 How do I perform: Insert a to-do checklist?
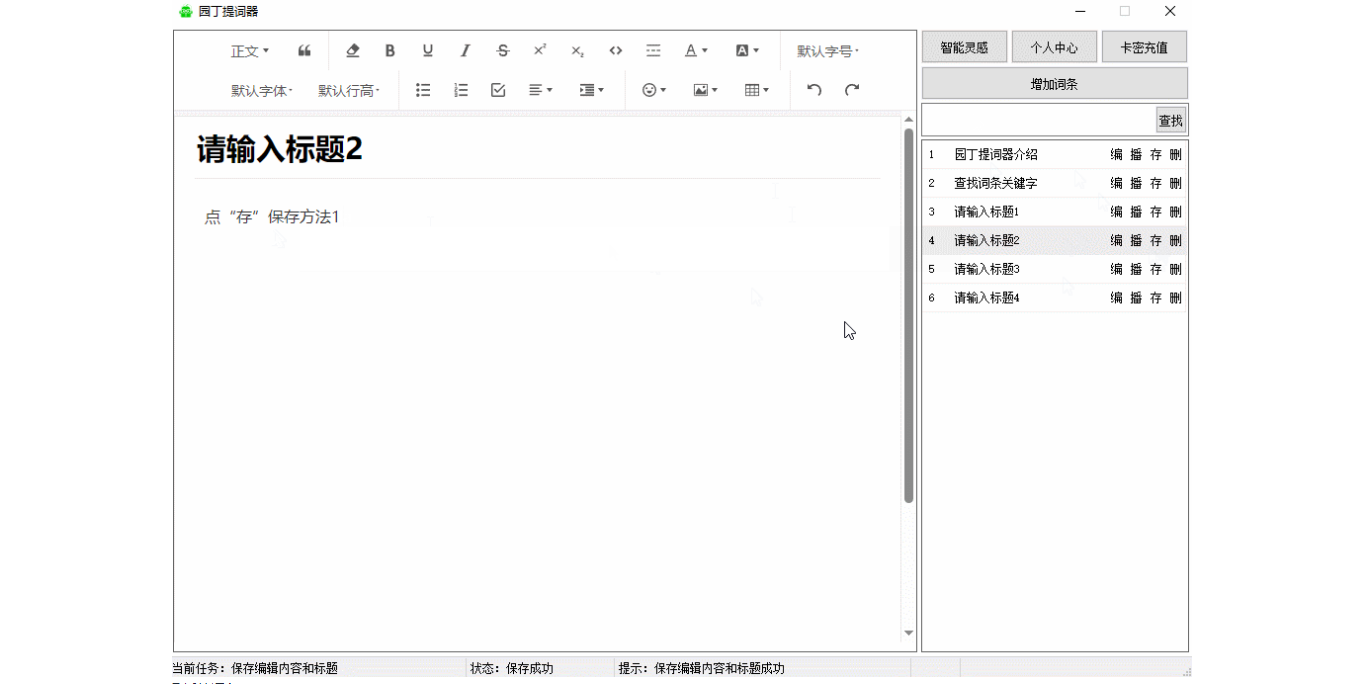pos(498,90)
